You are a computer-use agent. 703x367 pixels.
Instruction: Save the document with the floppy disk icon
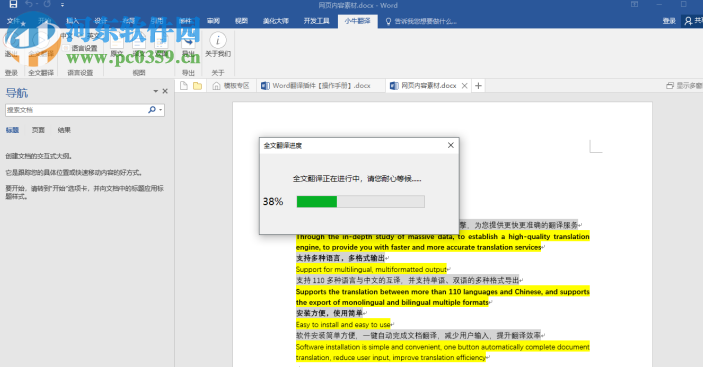pos(13,4)
